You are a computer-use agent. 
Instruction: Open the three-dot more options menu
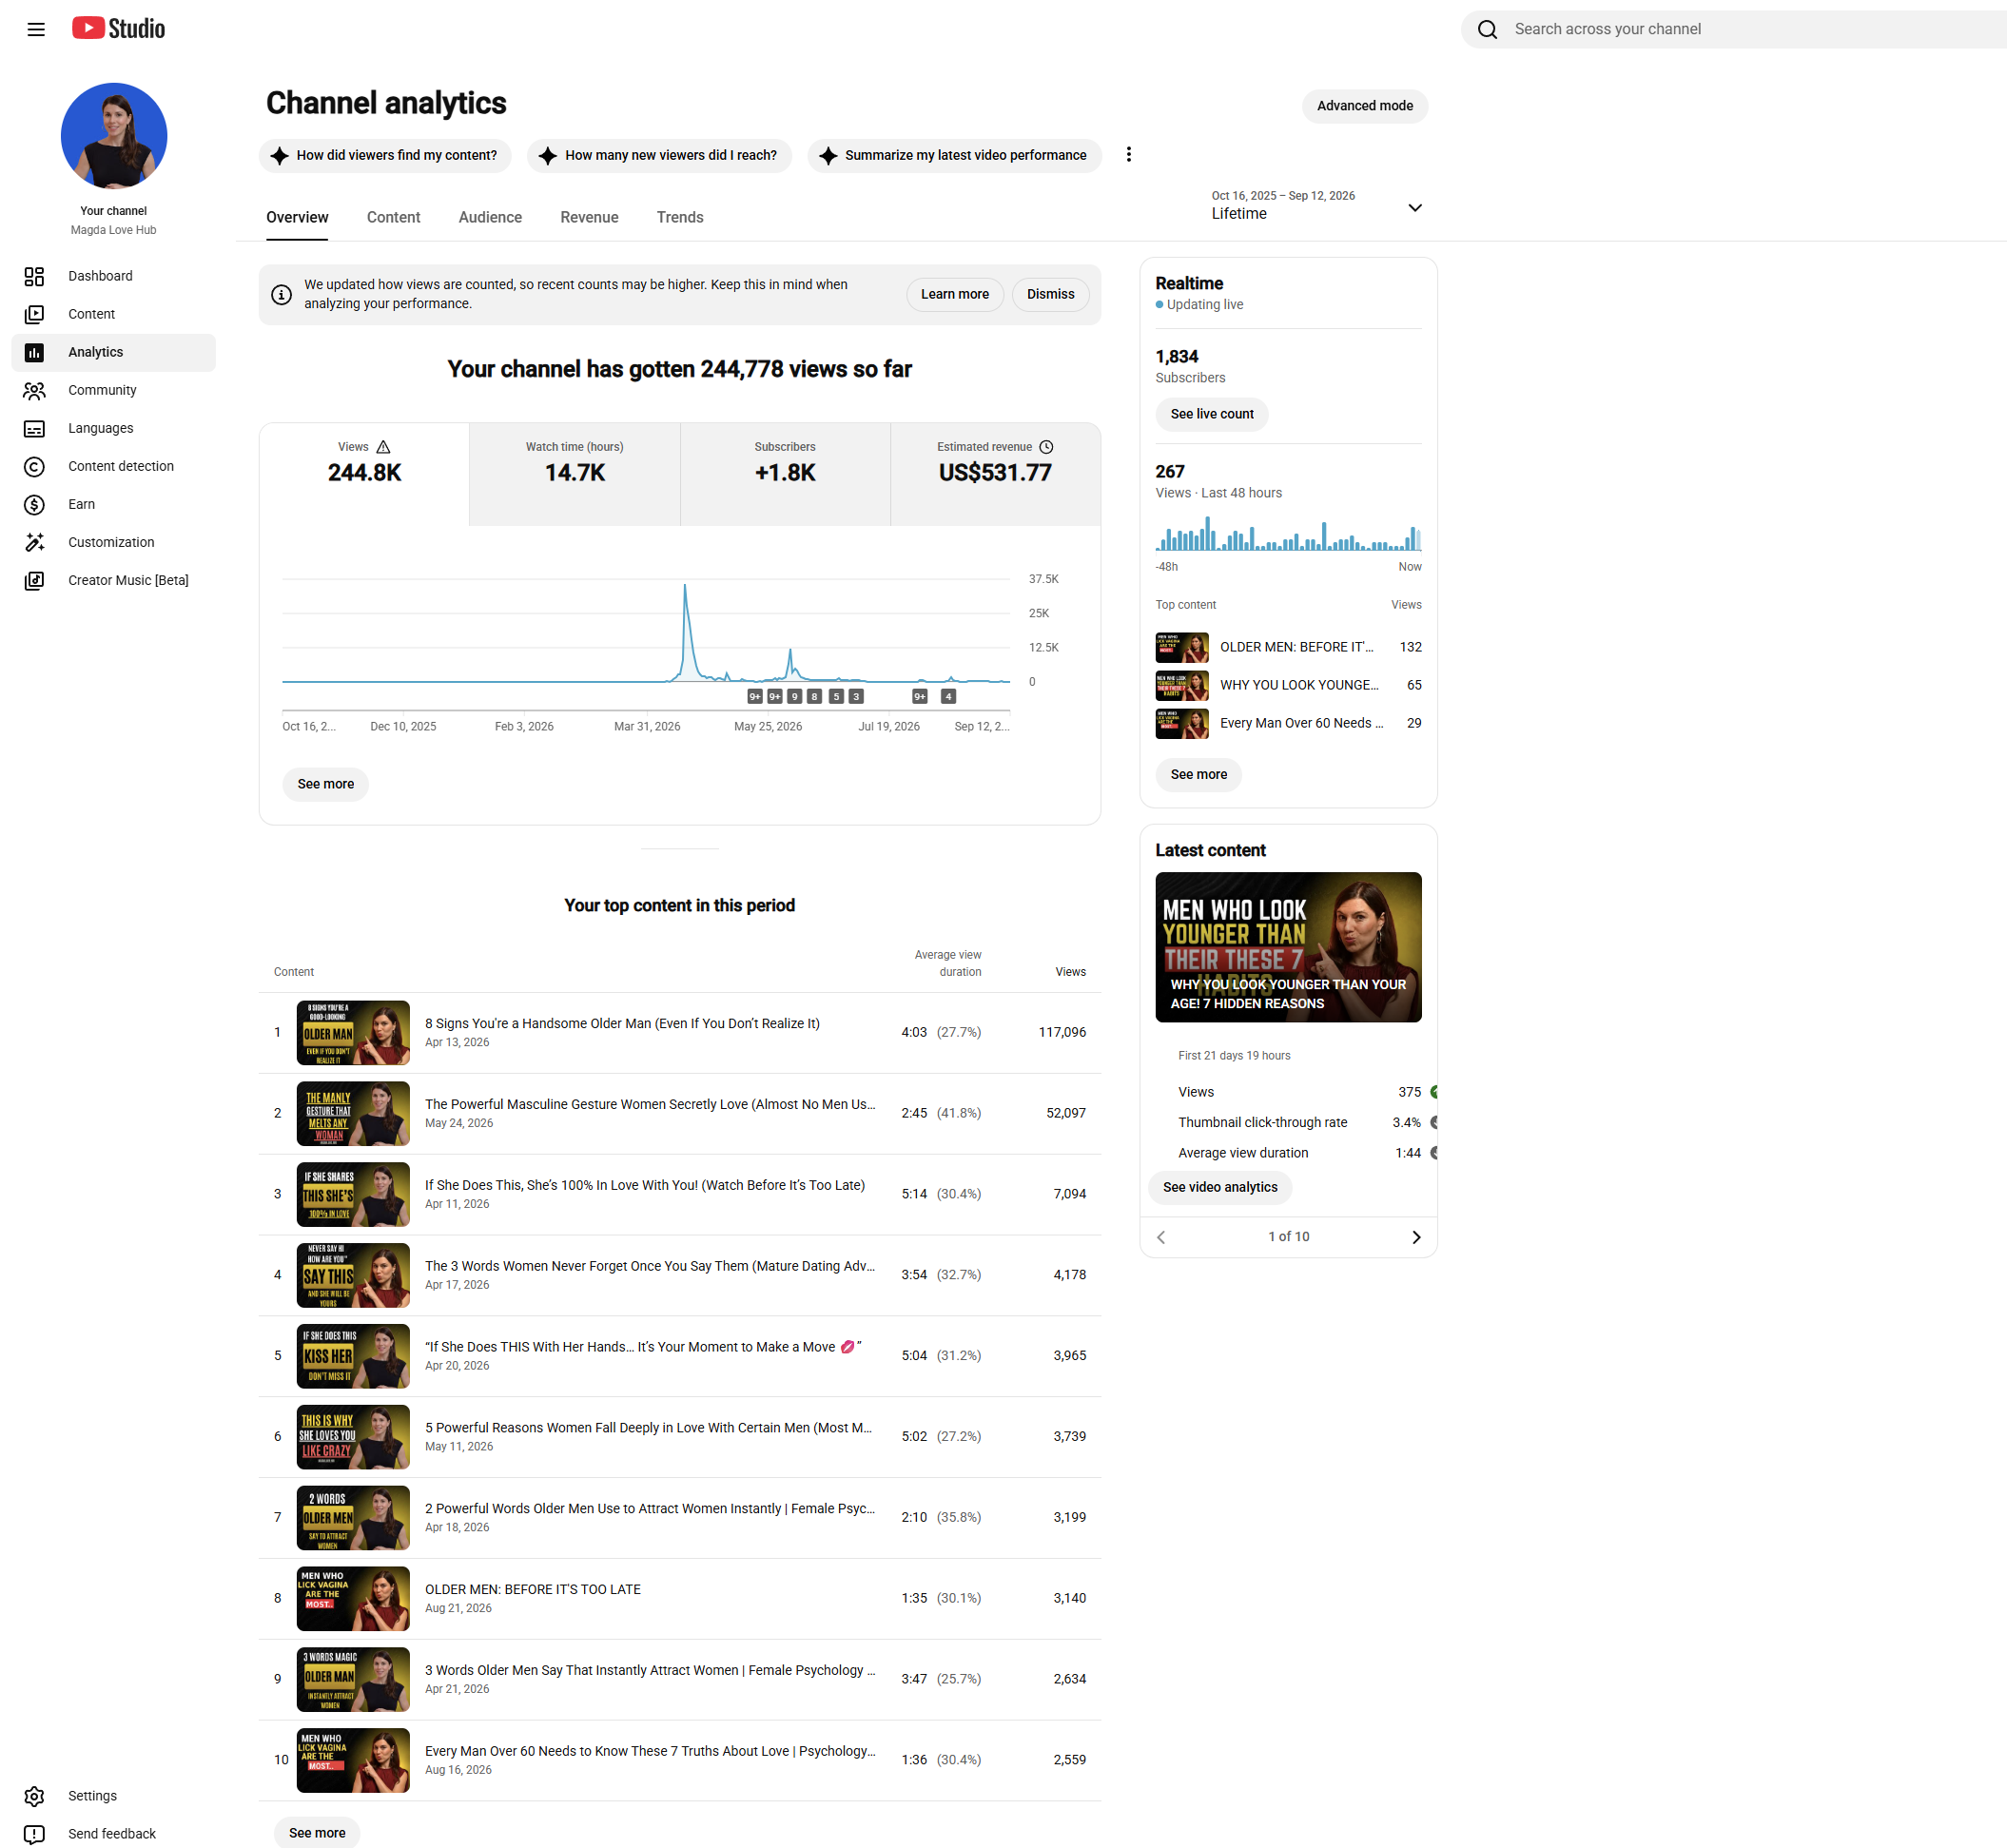[x=1128, y=155]
